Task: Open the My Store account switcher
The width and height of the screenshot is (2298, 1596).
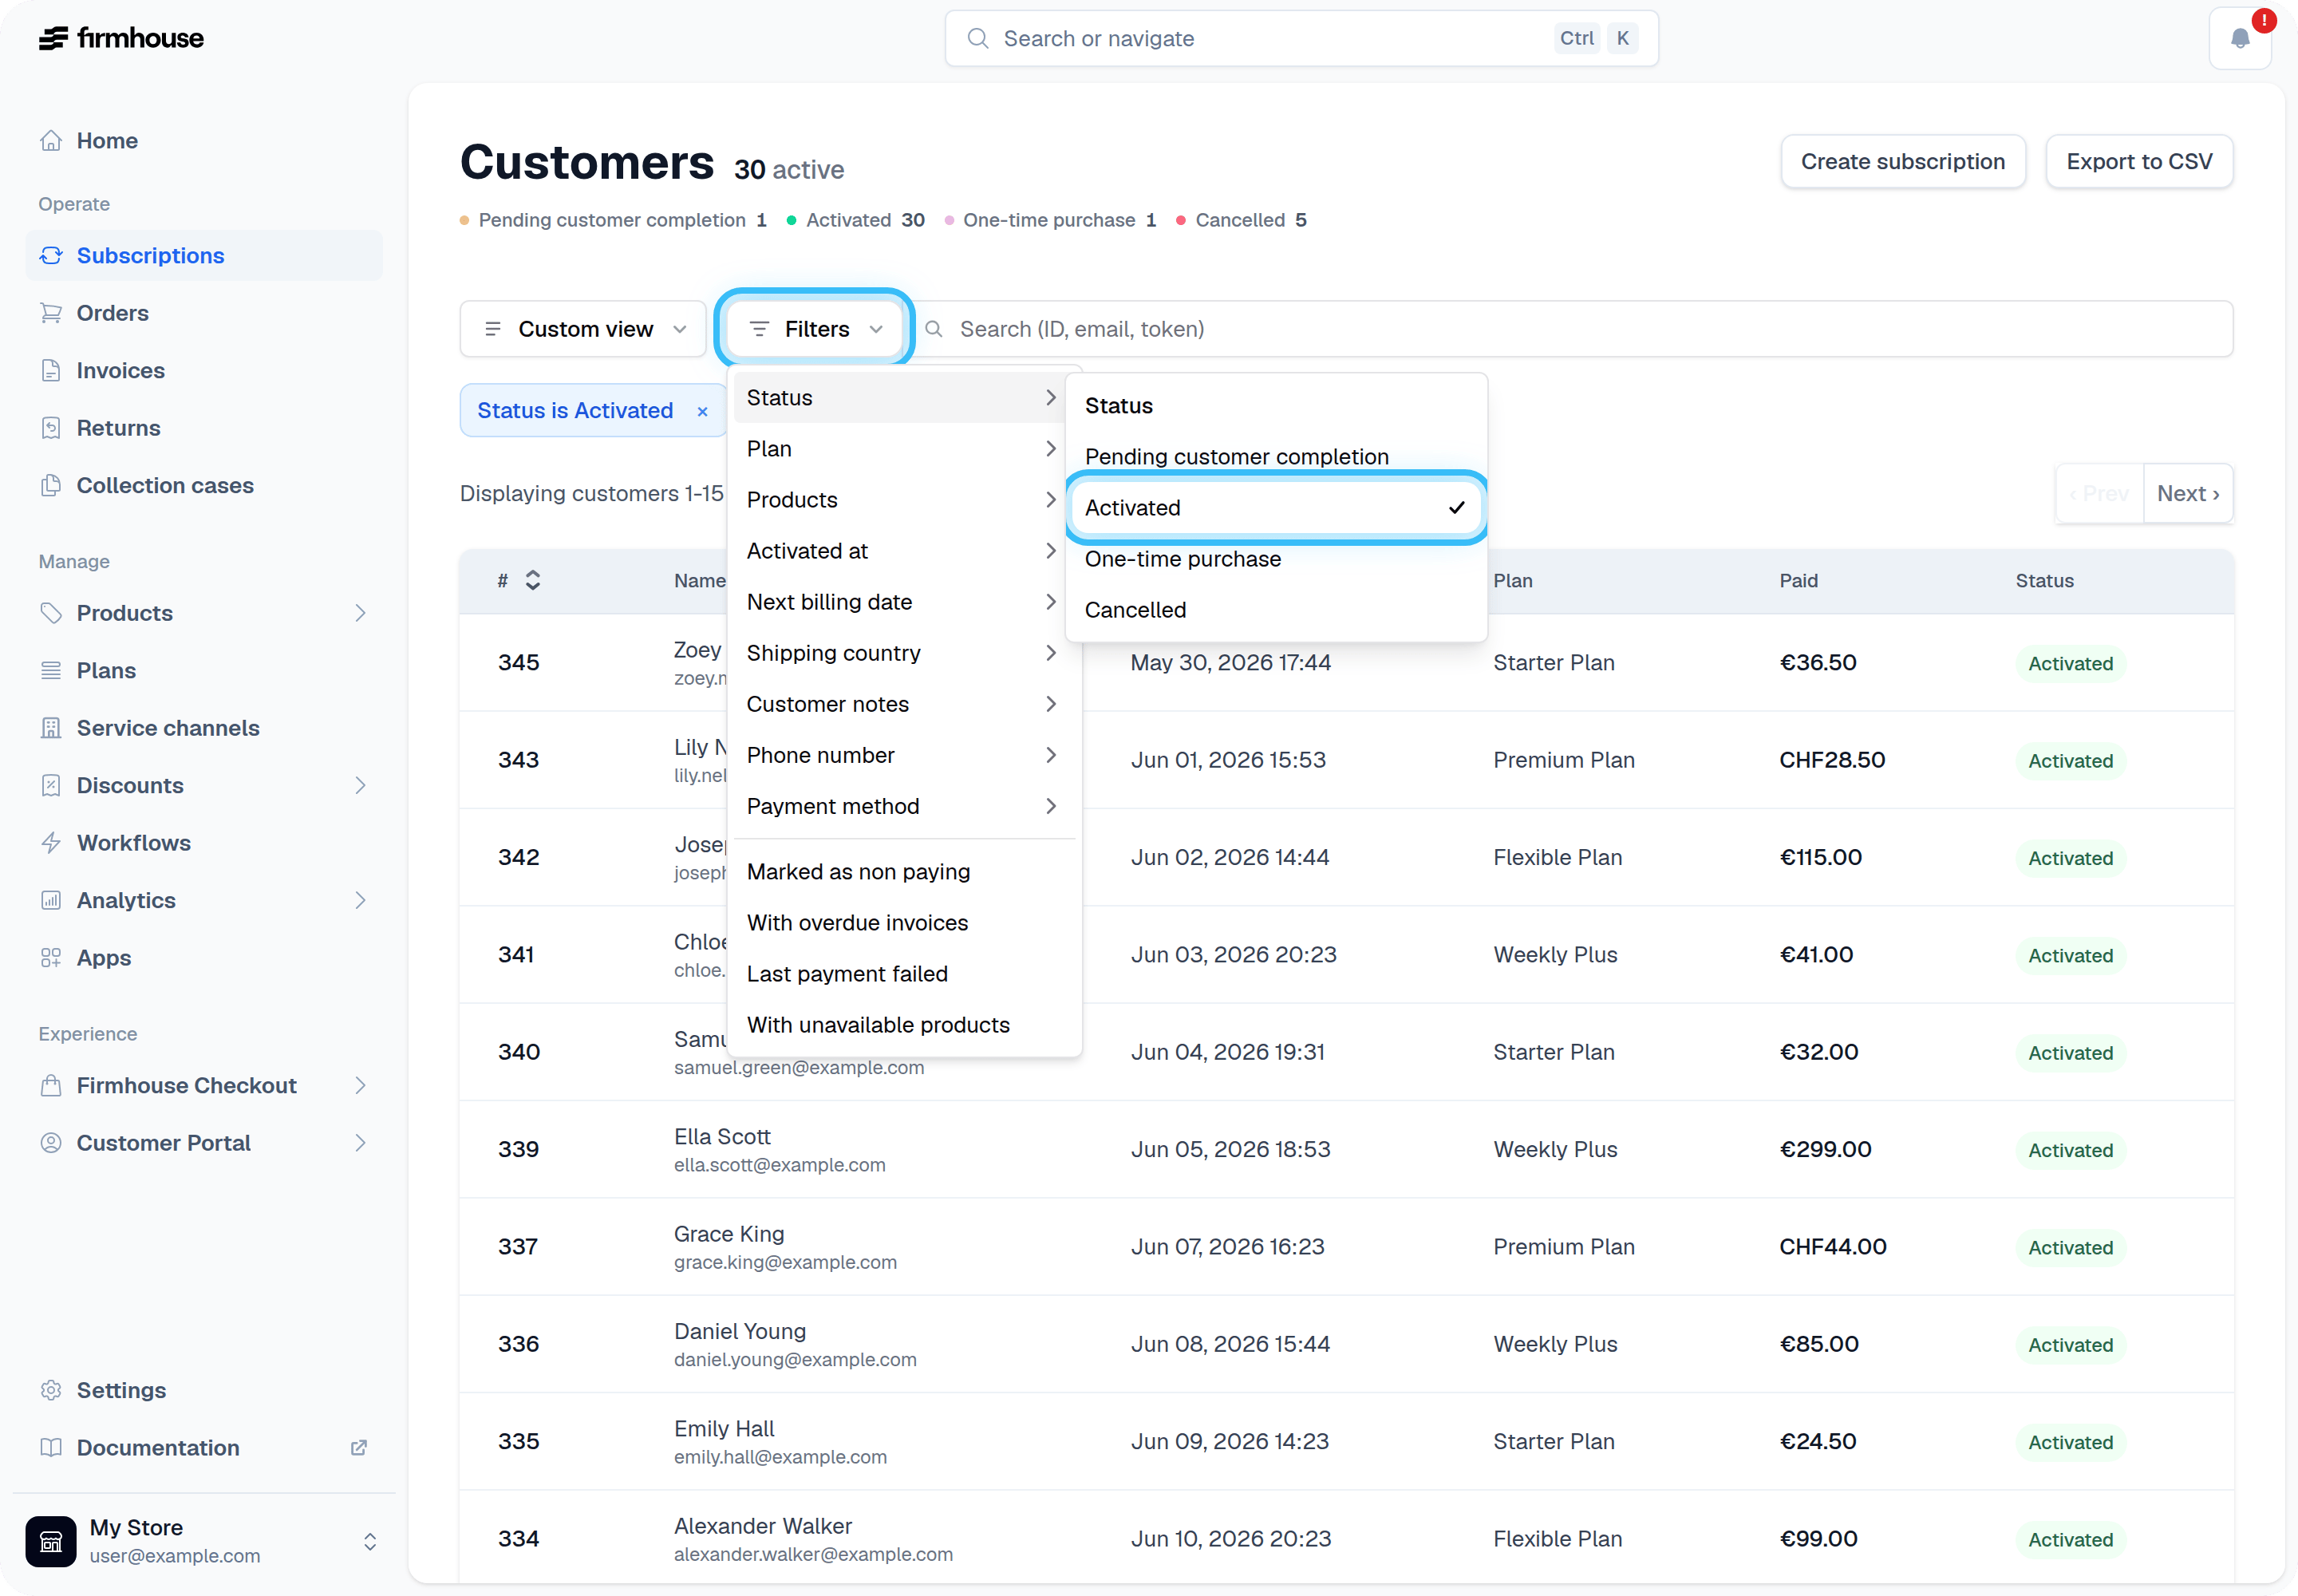Action: (204, 1541)
